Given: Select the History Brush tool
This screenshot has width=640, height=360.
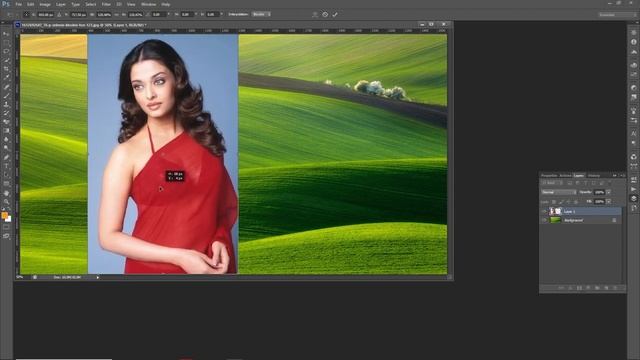Looking at the screenshot, I should pos(6,113).
